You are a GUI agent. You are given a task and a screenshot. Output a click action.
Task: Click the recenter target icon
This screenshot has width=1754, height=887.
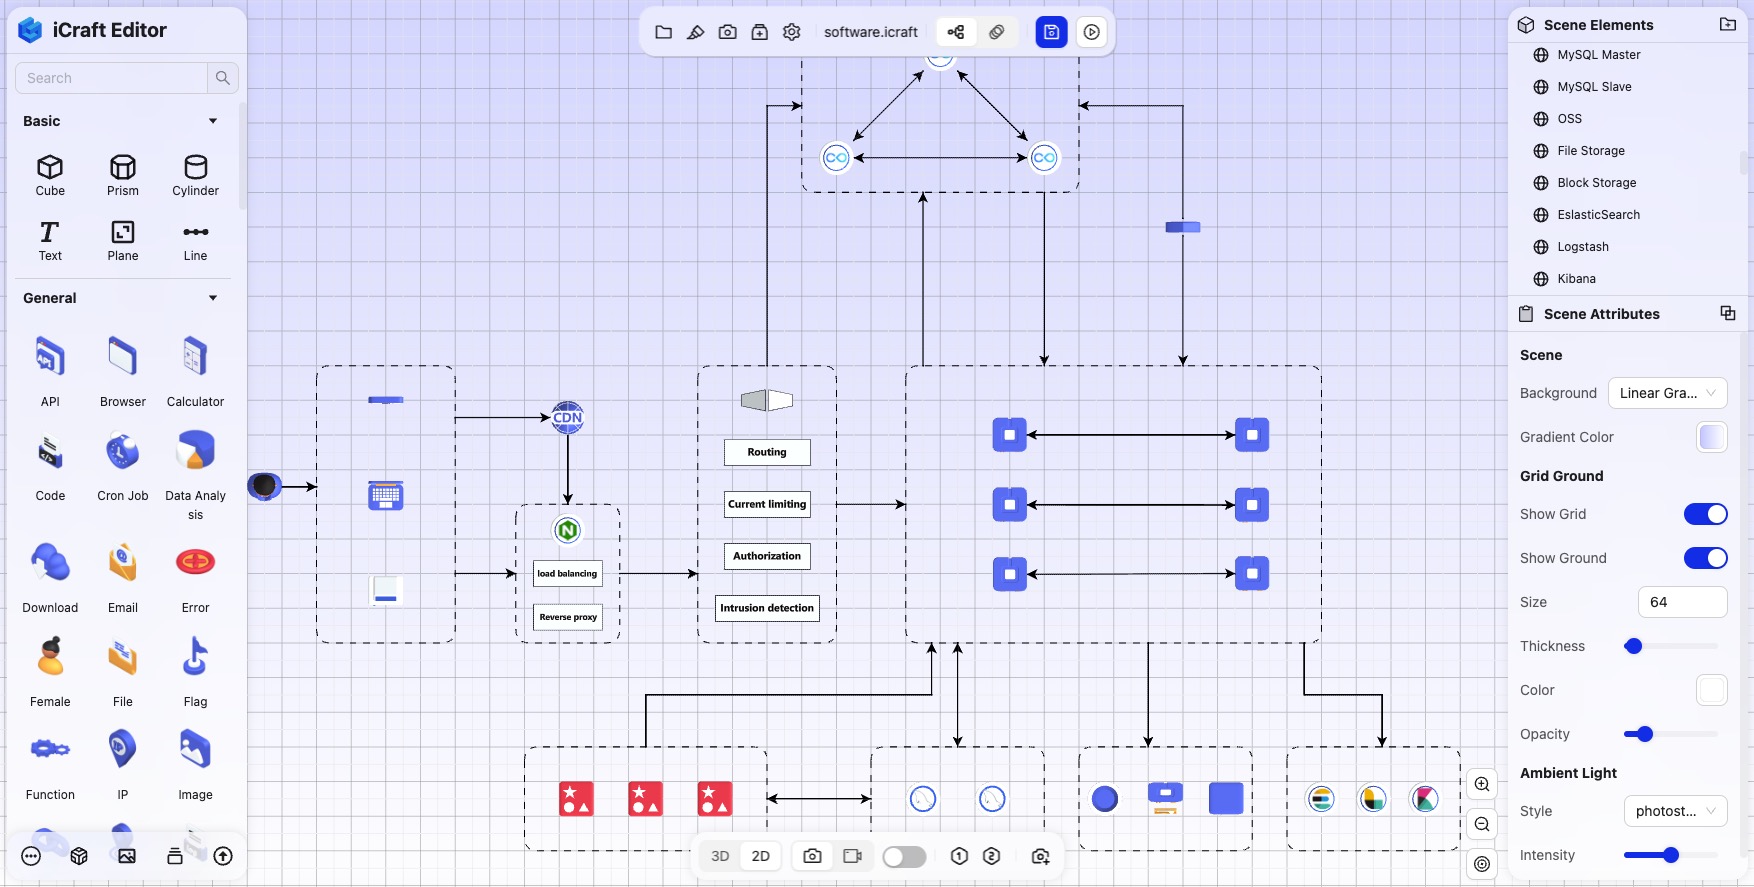(x=1482, y=864)
